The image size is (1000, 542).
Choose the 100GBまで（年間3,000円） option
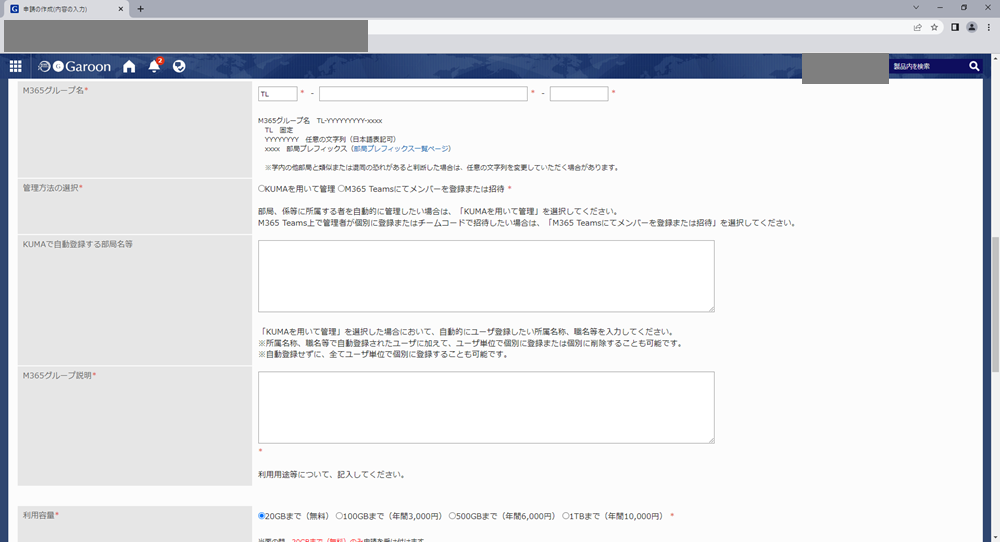pyautogui.click(x=339, y=516)
